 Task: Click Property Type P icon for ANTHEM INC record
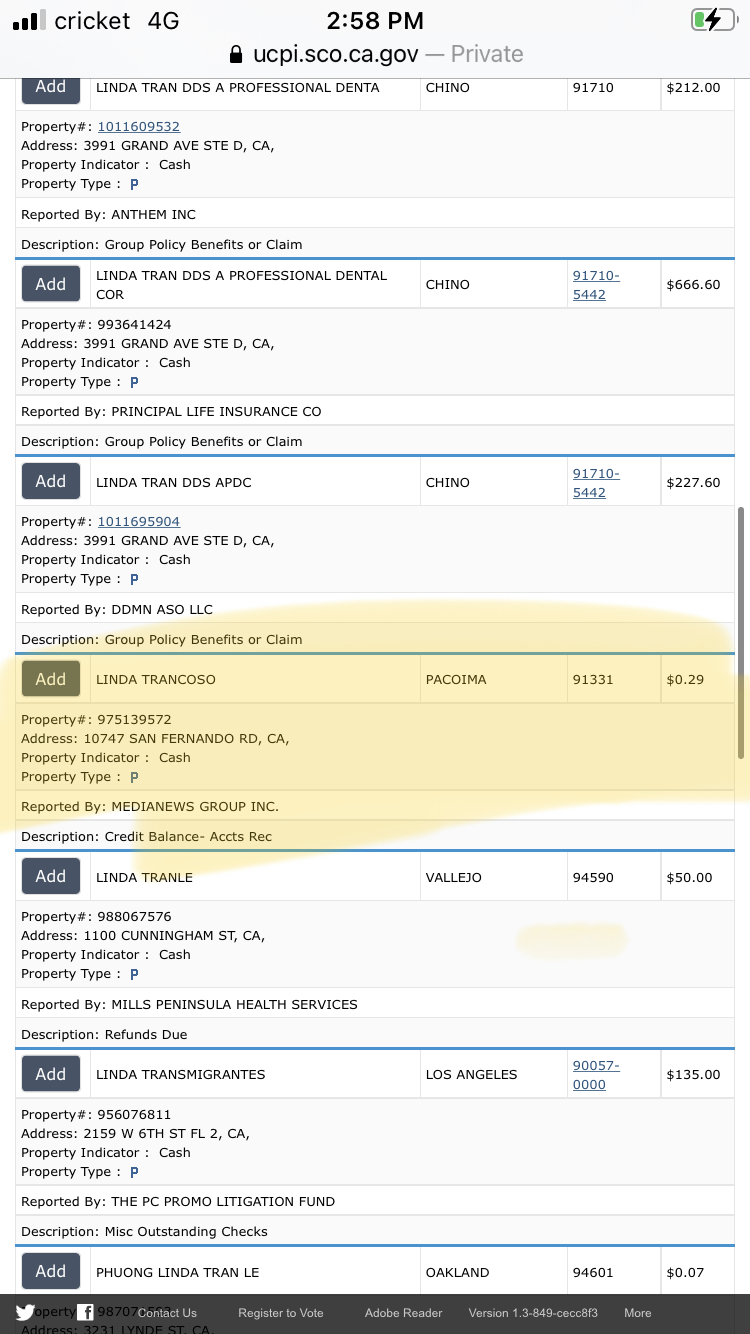(134, 184)
